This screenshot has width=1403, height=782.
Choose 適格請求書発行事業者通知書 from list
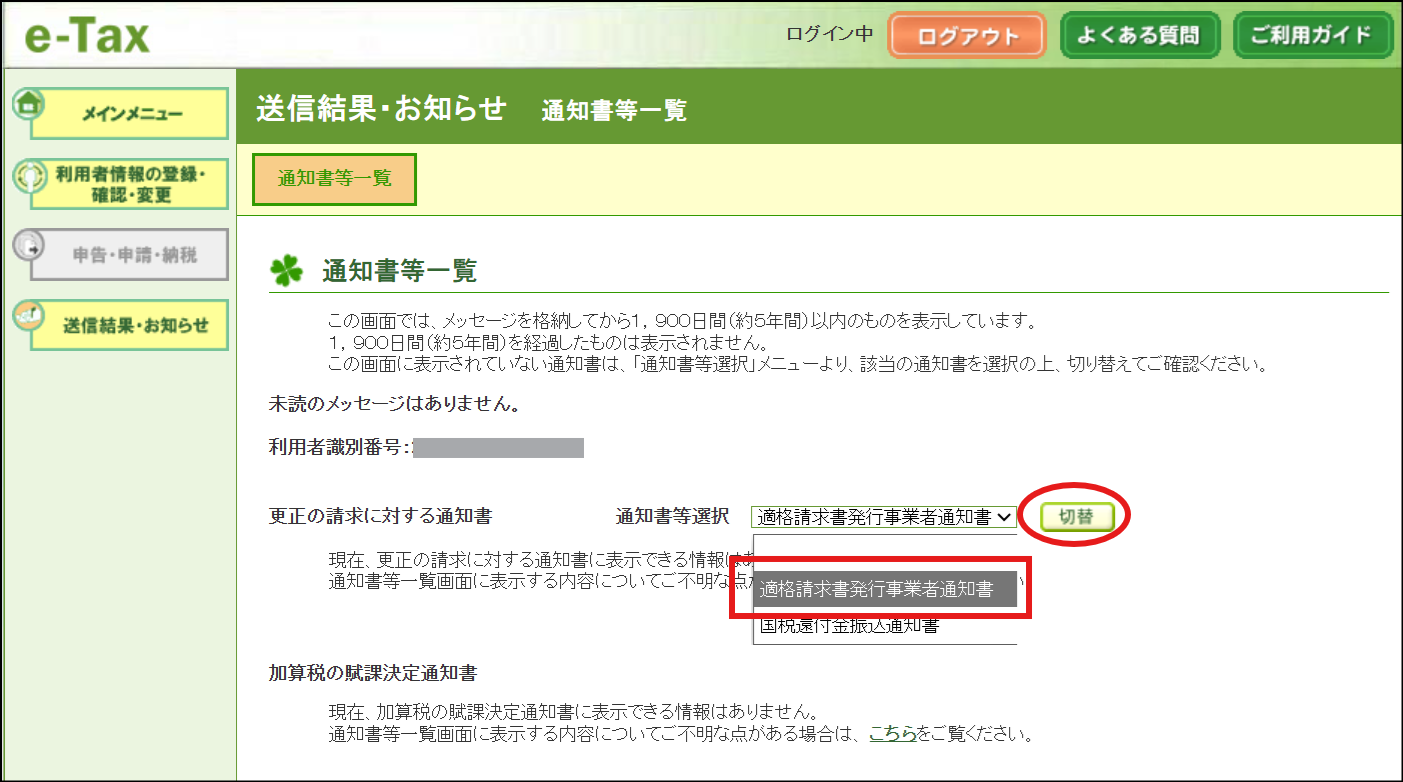(x=885, y=590)
